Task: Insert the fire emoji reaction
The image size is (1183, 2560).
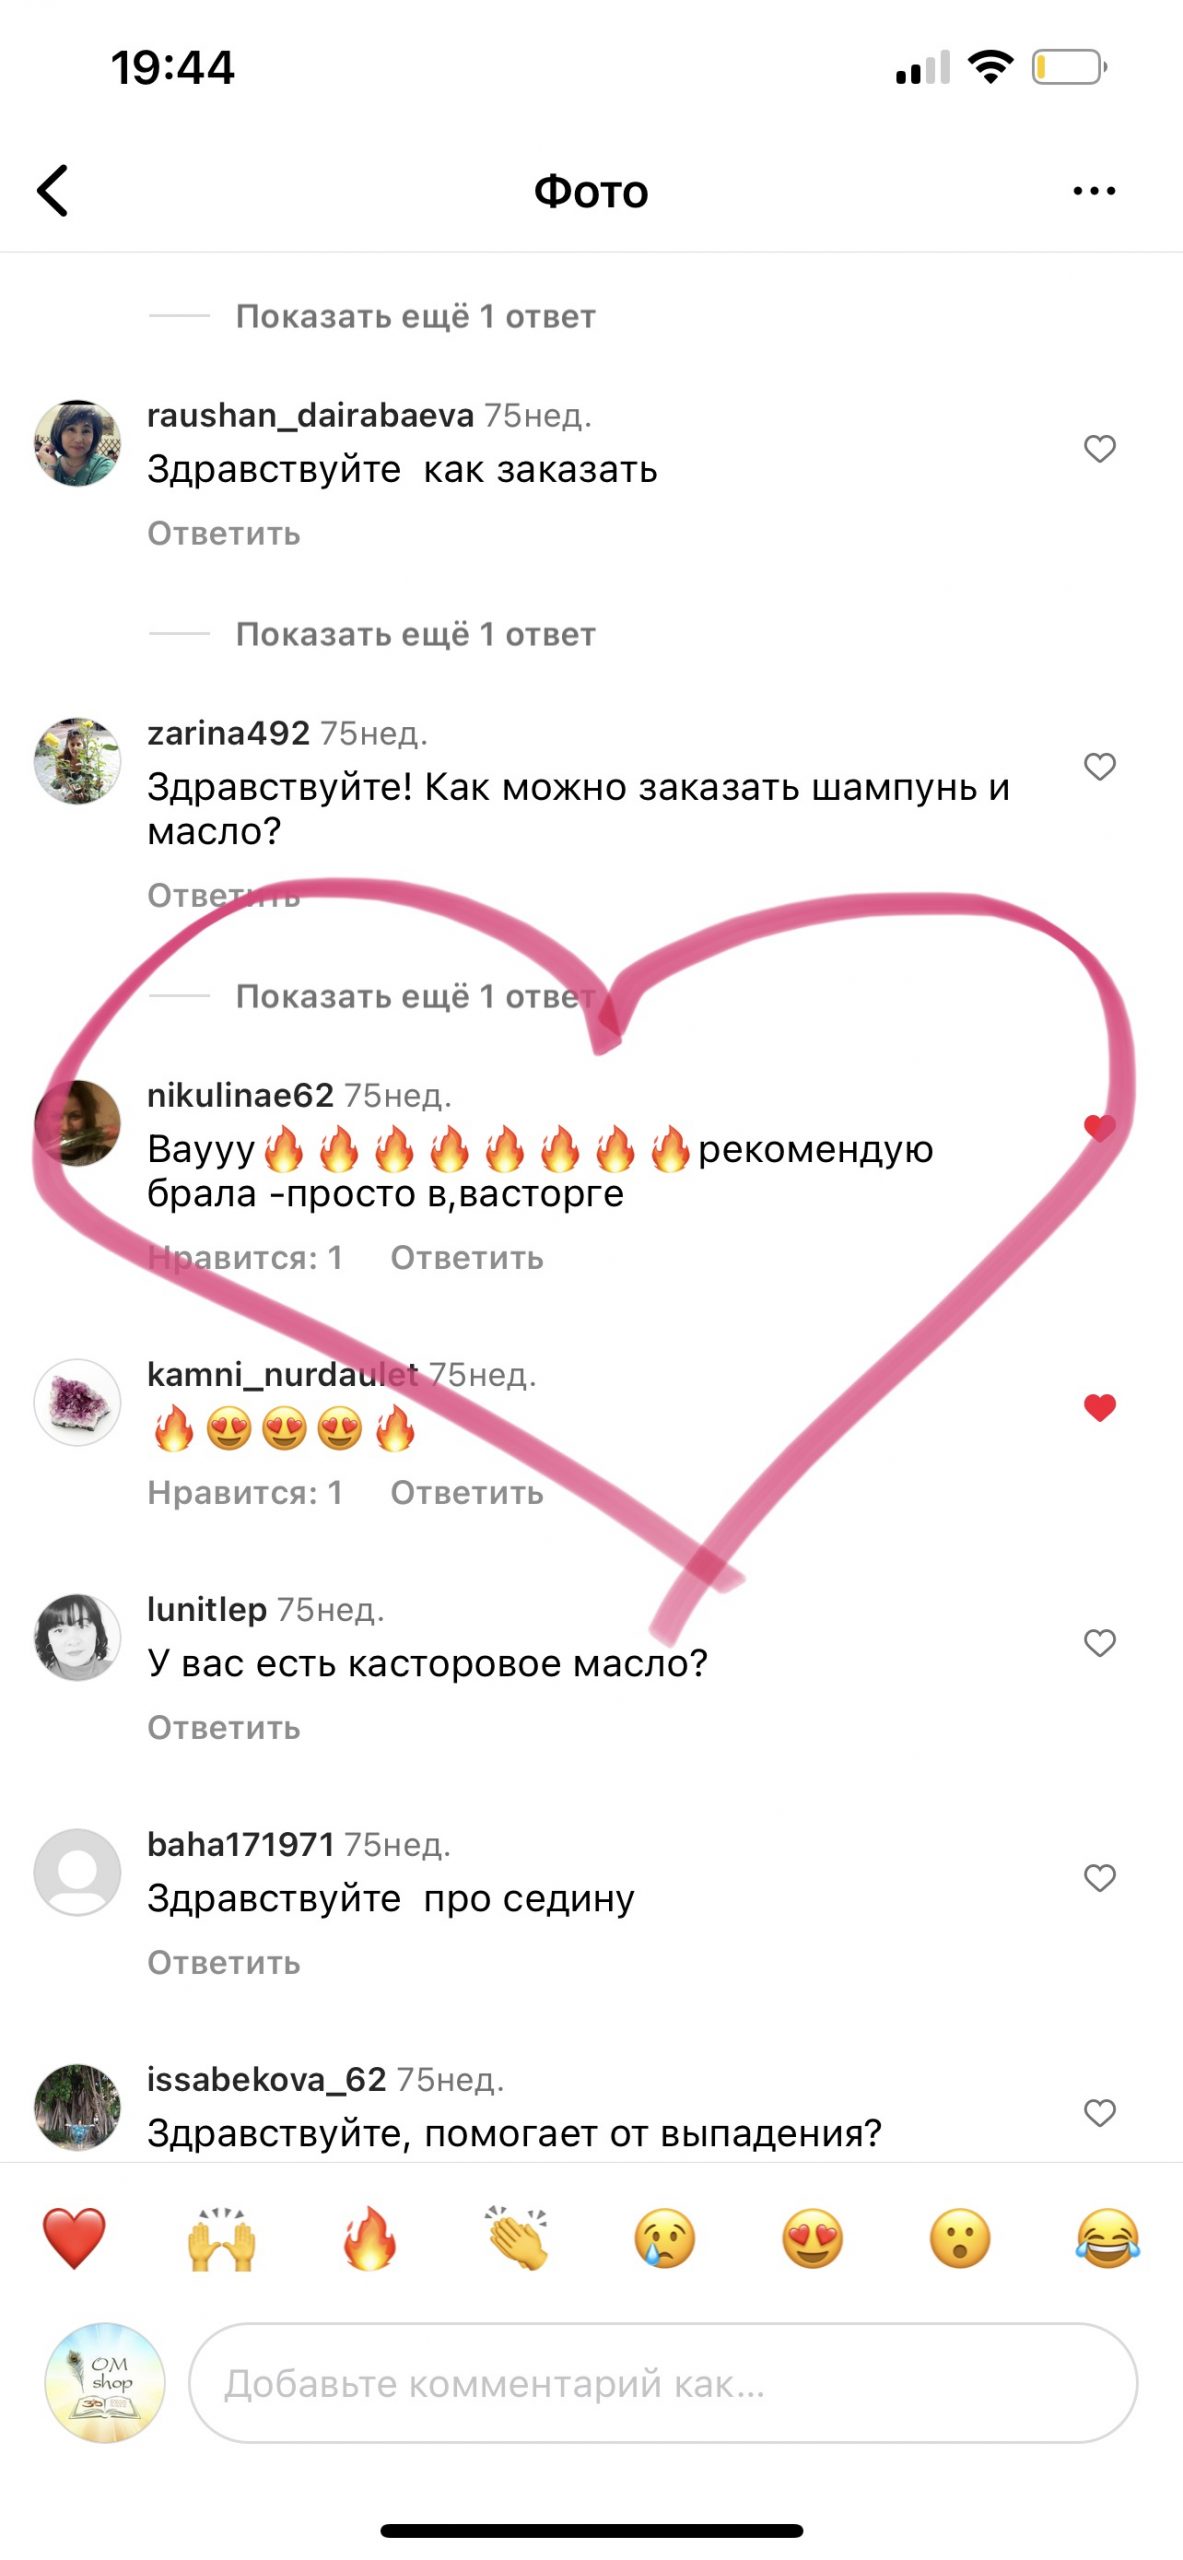Action: tap(369, 2238)
